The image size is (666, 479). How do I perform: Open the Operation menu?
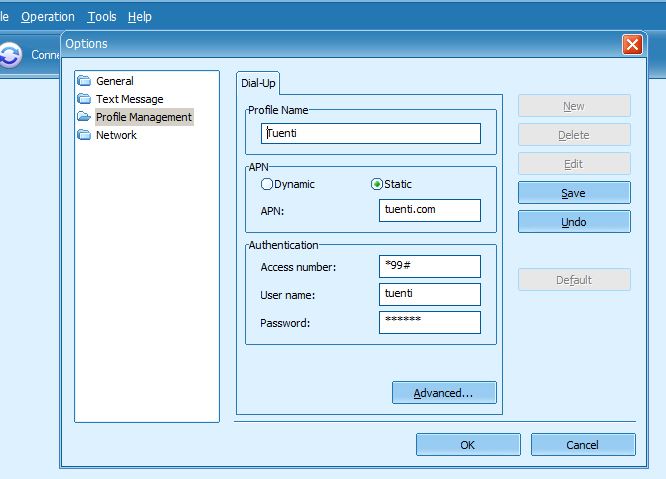coord(48,17)
